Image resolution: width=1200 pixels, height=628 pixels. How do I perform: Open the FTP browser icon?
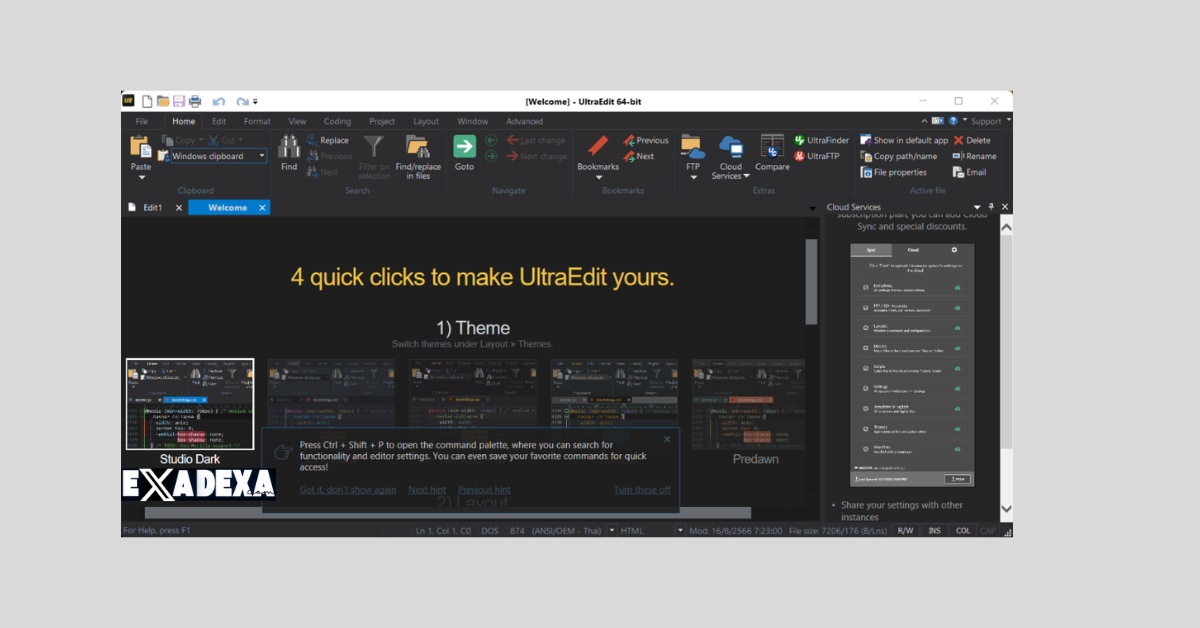pos(691,150)
